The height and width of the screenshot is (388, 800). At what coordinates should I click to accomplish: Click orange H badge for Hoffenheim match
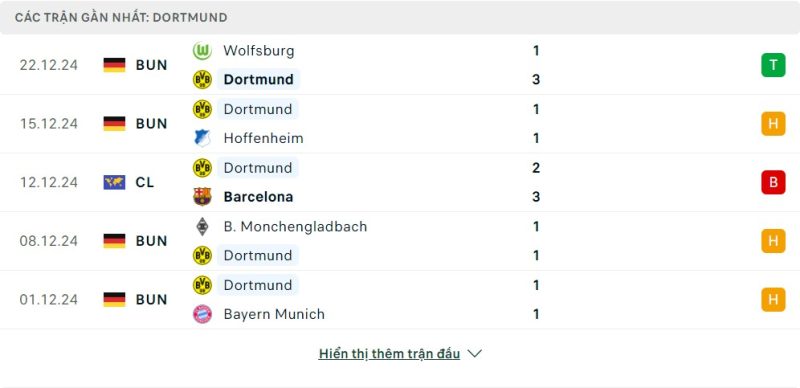(x=773, y=124)
